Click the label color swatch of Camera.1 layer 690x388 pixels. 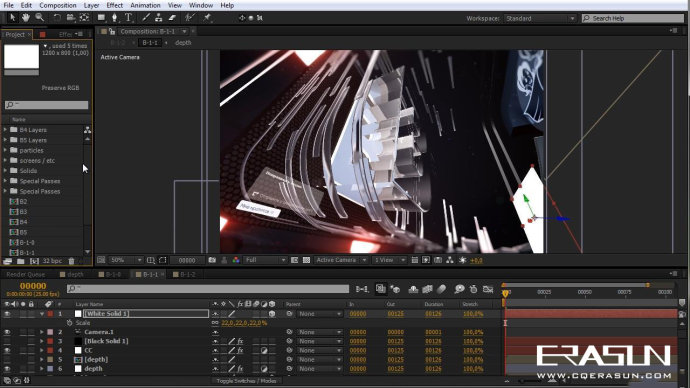tap(50, 332)
